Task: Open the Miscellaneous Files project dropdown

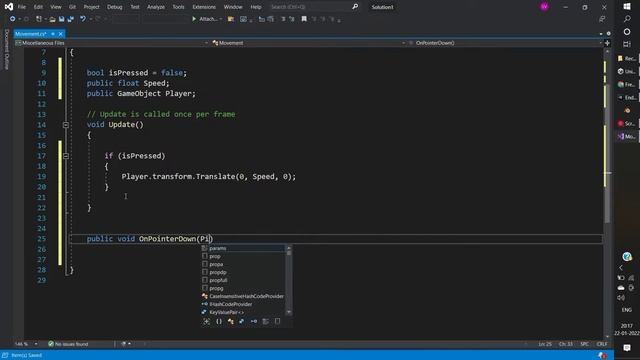Action: (x=112, y=43)
